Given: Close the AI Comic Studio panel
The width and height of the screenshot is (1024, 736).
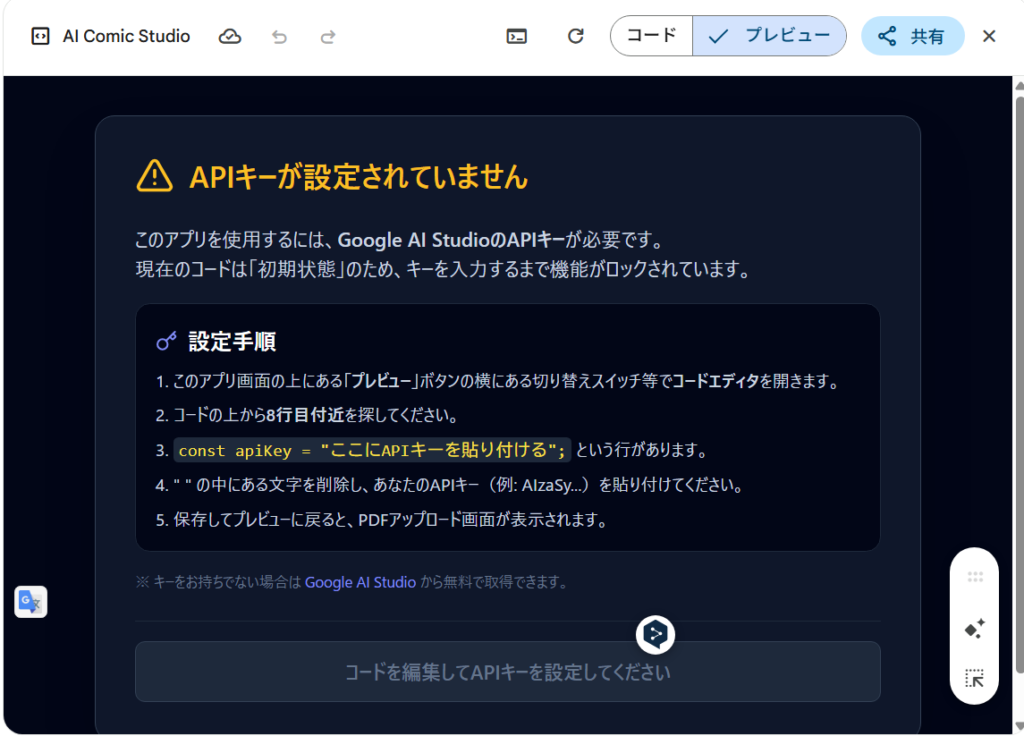Looking at the screenshot, I should point(989,36).
